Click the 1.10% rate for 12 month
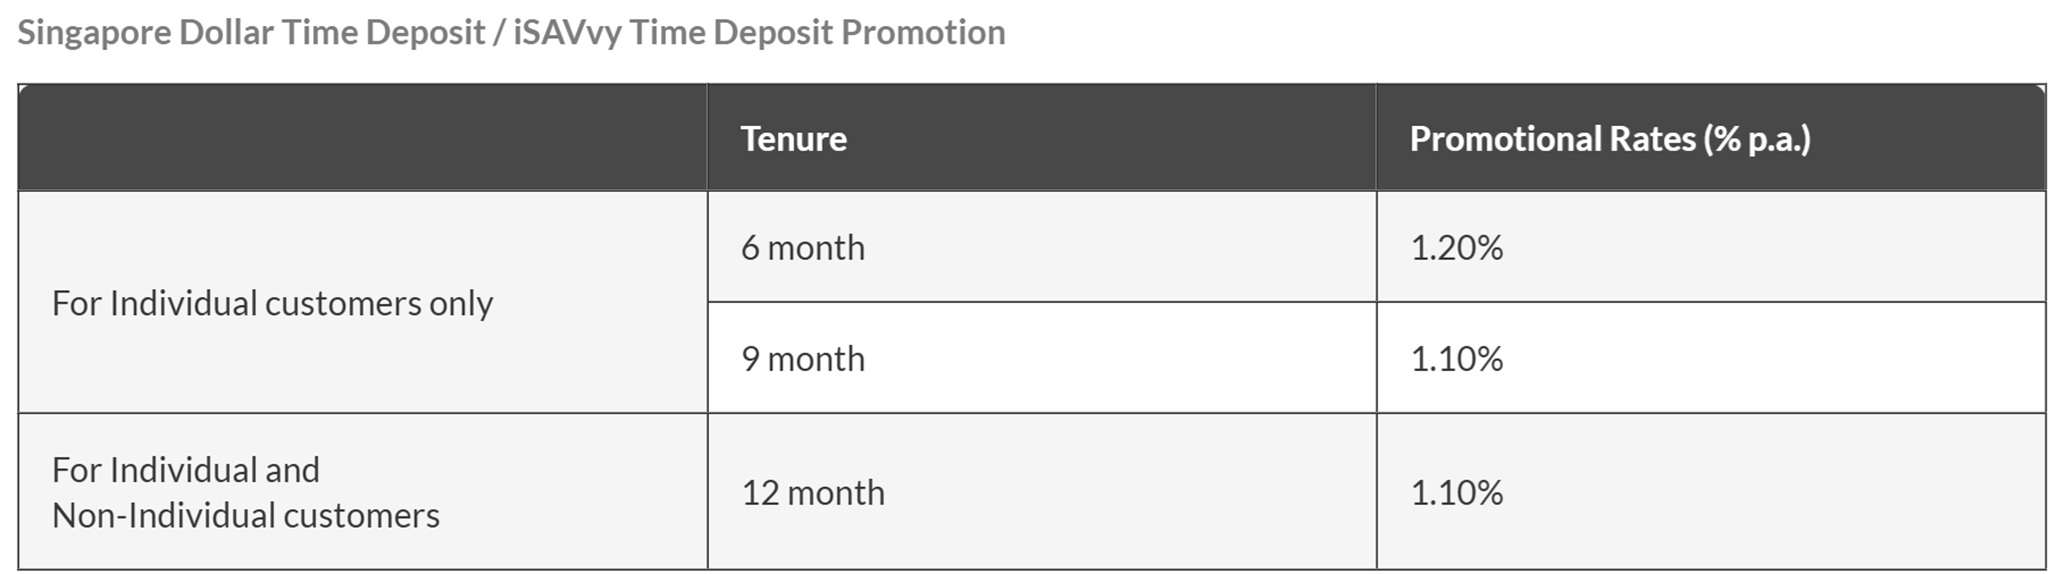The height and width of the screenshot is (574, 2048). [1456, 493]
